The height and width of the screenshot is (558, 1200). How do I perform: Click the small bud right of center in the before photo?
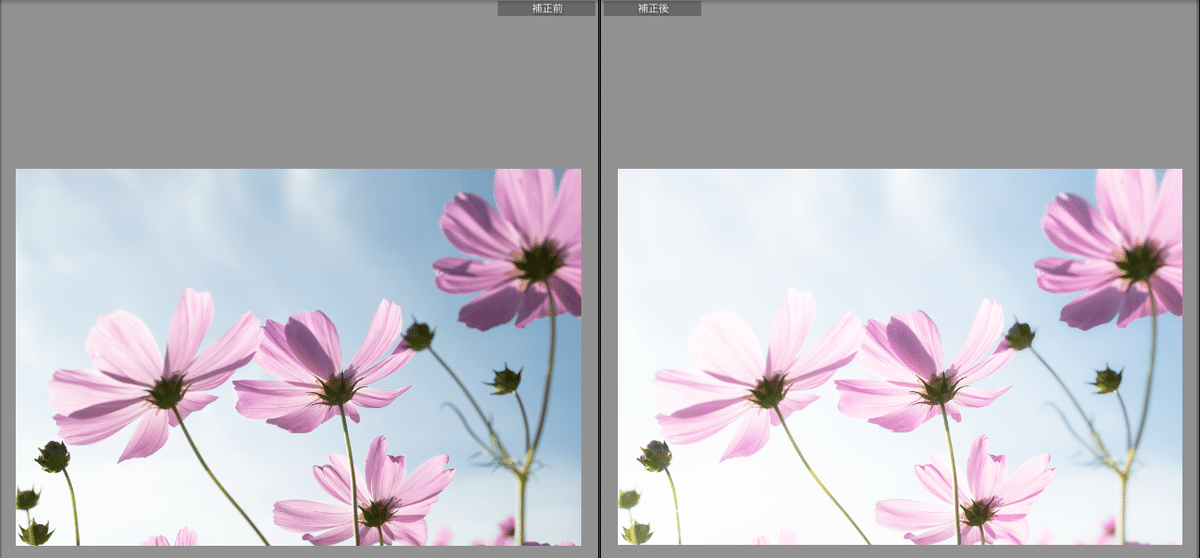pos(506,380)
